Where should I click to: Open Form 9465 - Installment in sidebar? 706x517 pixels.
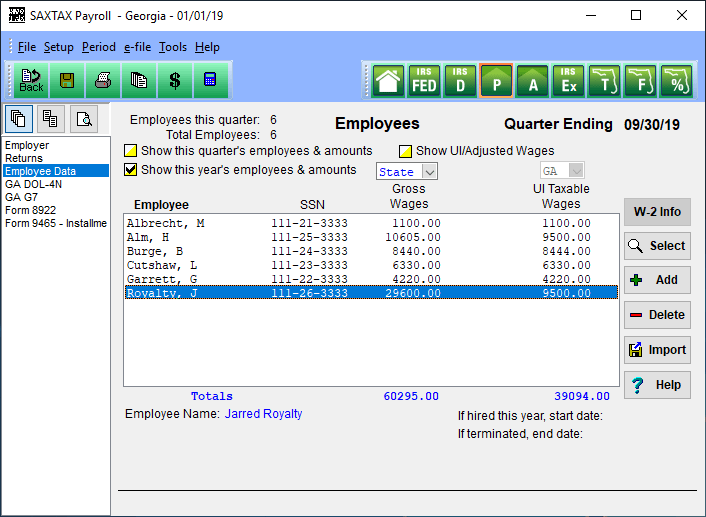coord(56,223)
